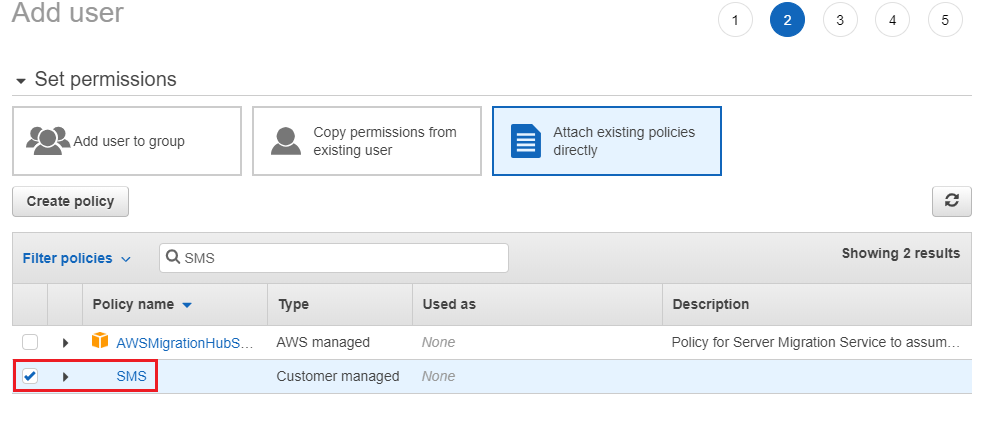Screen dimensions: 997x432
Task: Click the orange AWS managed policy cube icon
Action: [x=99, y=342]
